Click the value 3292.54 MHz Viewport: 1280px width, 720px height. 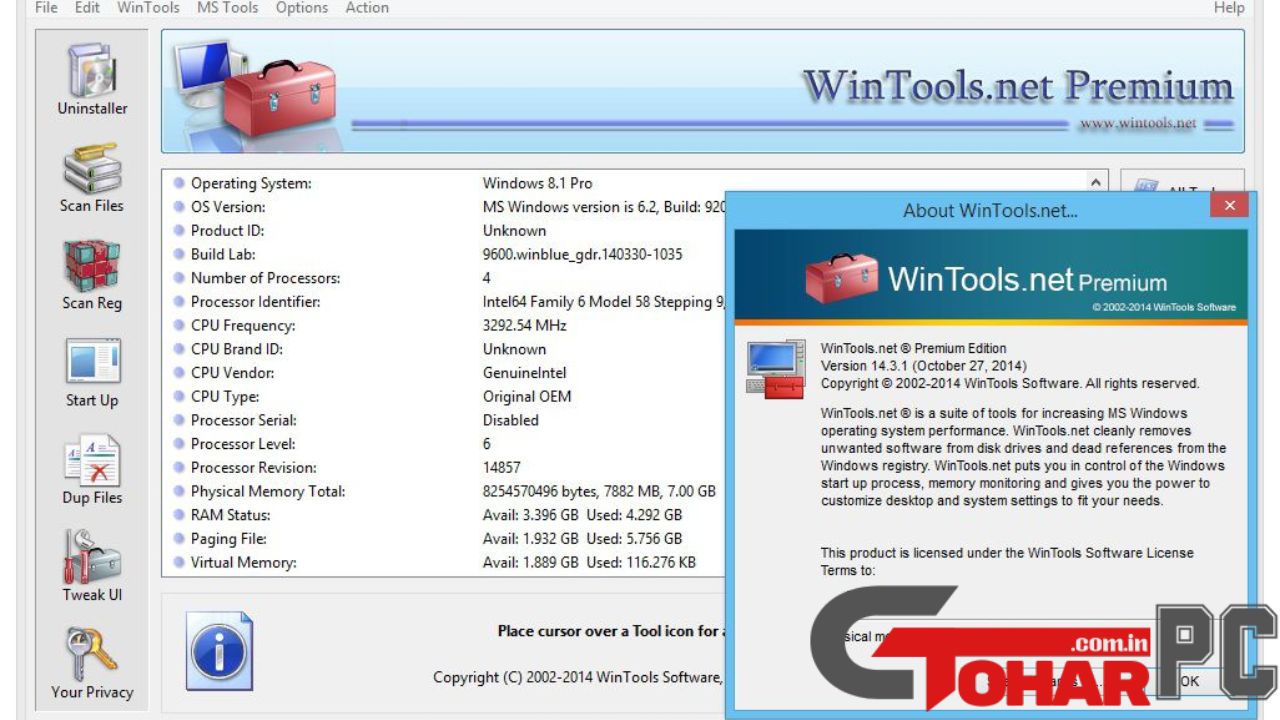point(524,326)
